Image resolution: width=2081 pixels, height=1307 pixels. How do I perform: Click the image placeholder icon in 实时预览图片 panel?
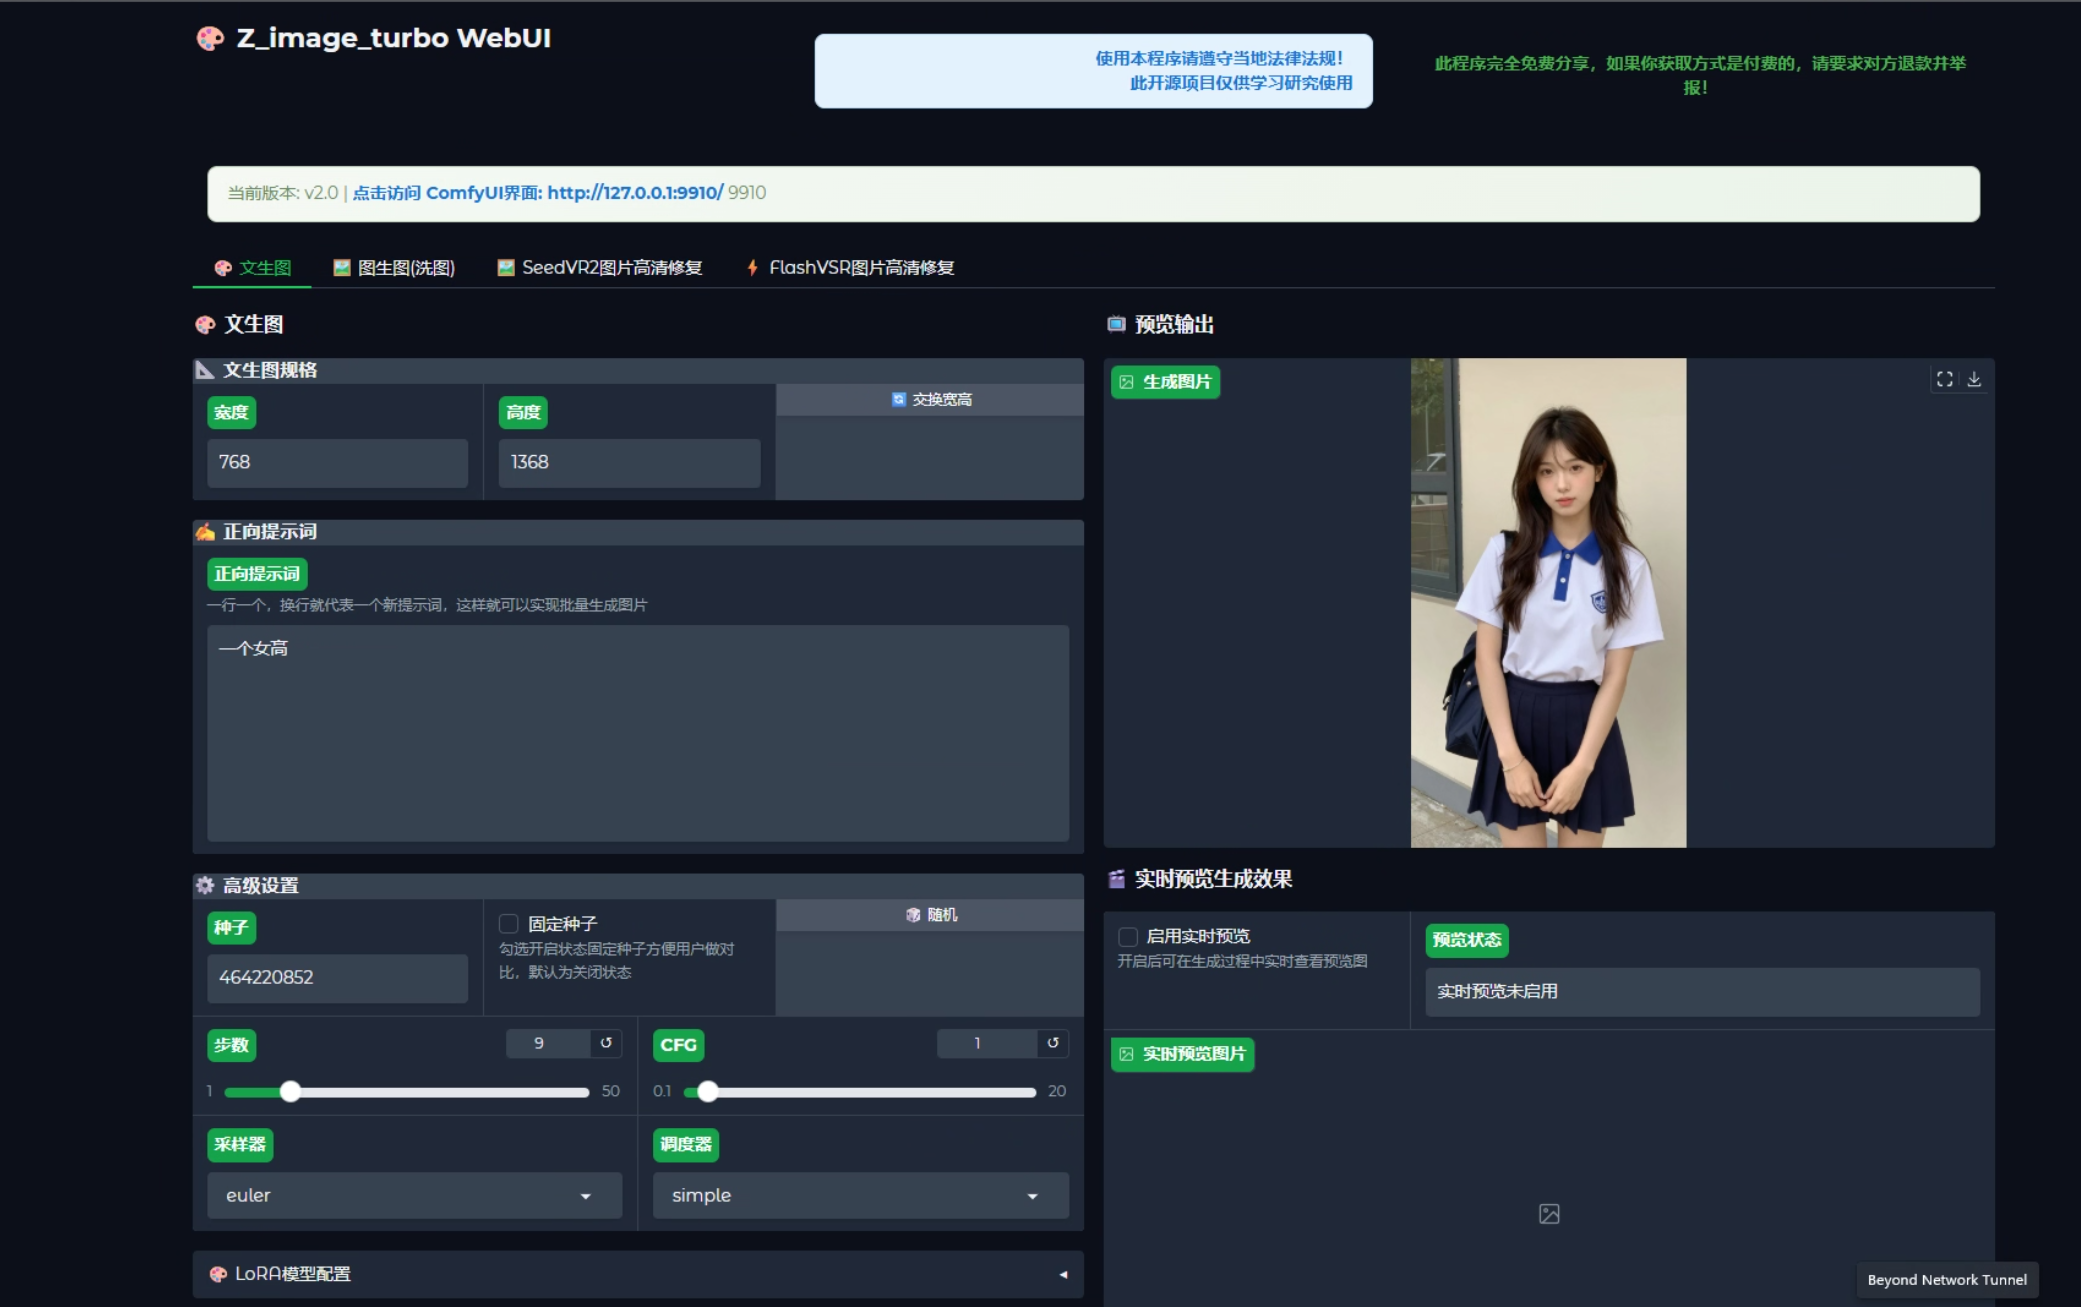point(1548,1214)
